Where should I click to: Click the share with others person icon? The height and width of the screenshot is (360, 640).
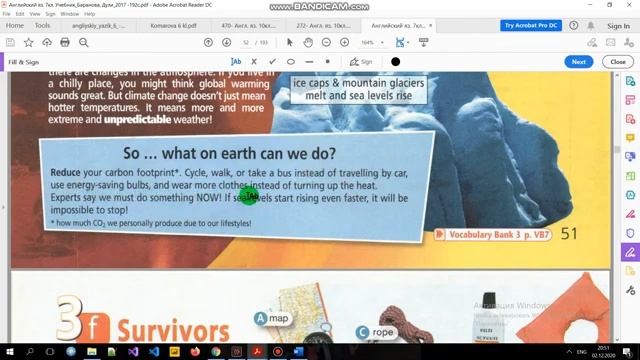pyautogui.click(x=629, y=42)
